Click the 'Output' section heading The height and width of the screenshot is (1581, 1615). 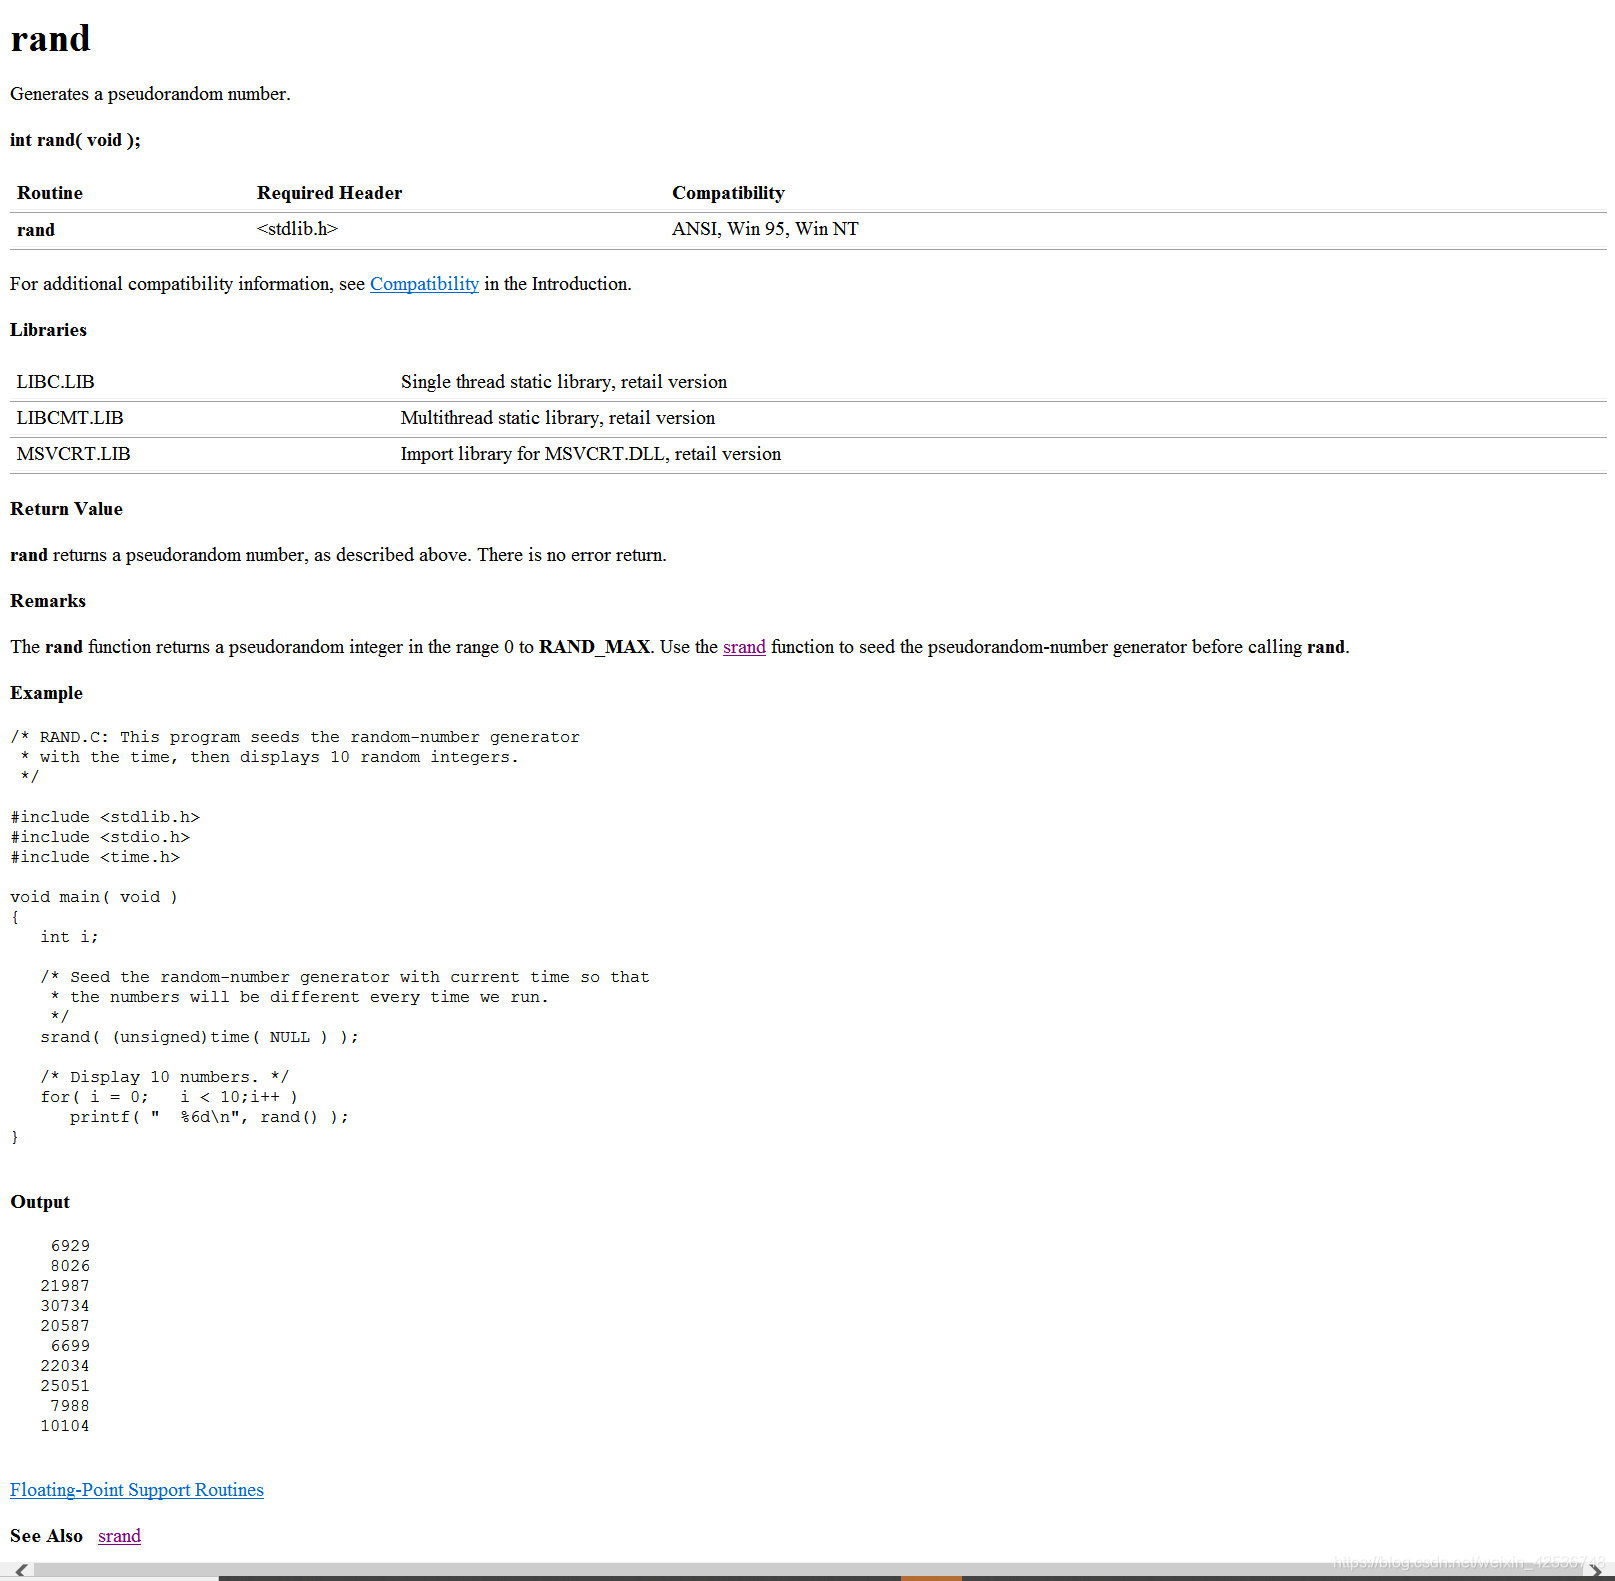coord(40,1202)
